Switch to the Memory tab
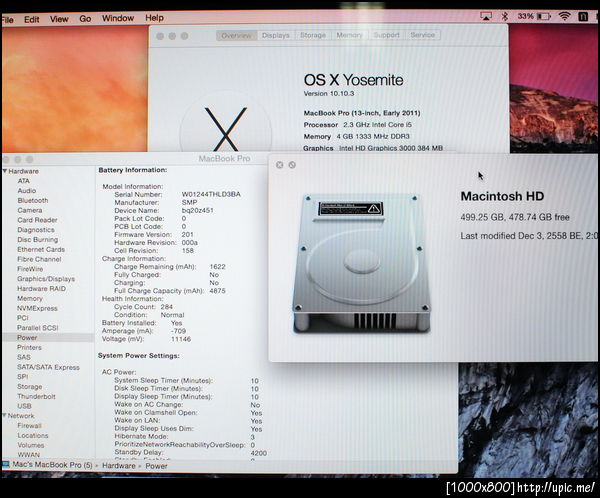The height and width of the screenshot is (498, 600). pos(349,35)
